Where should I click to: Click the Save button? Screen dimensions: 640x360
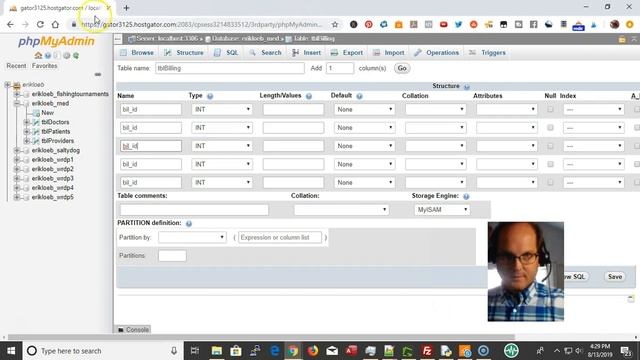615,277
